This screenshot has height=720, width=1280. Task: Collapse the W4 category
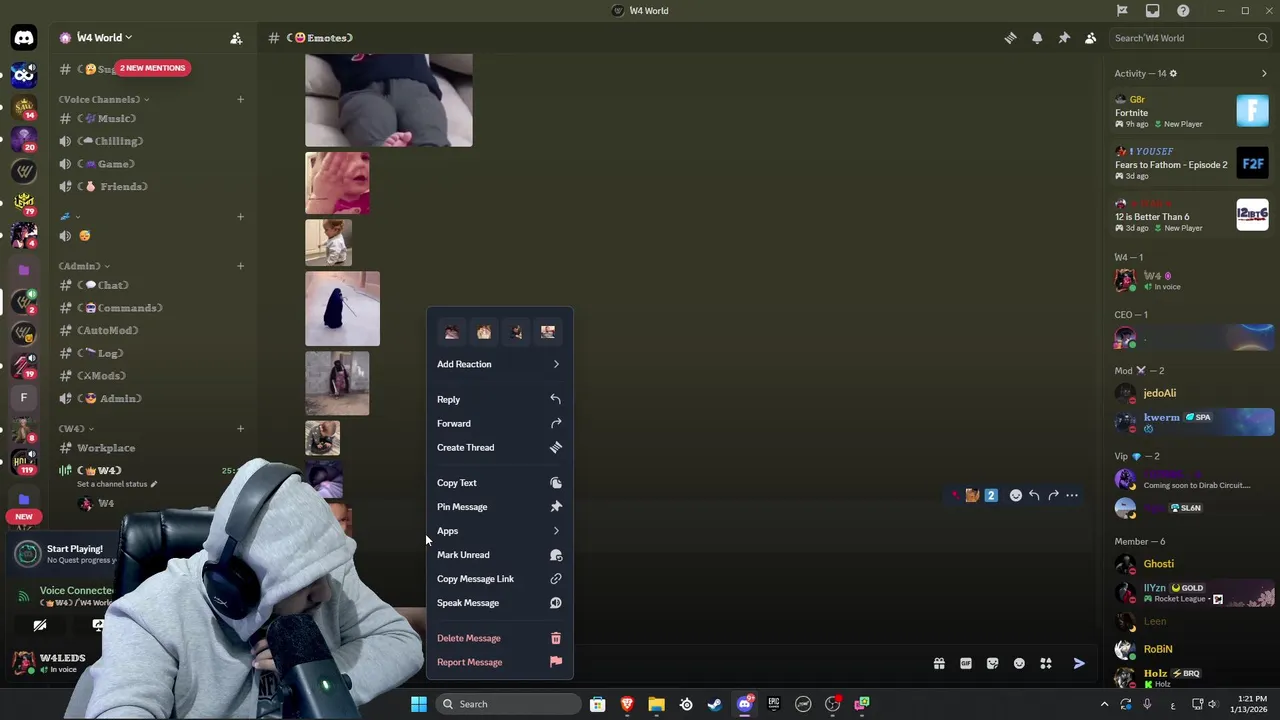tap(76, 429)
